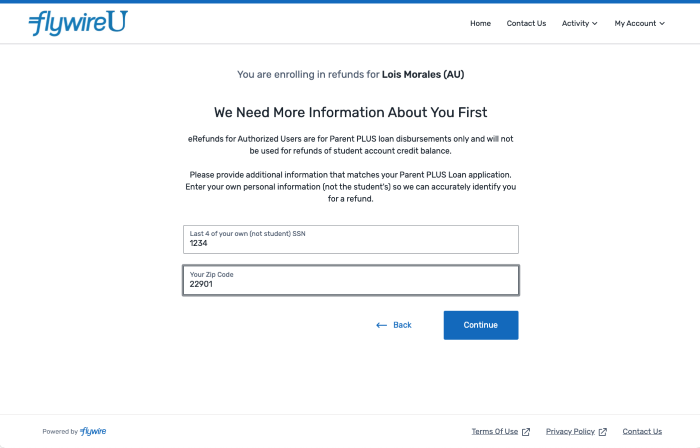Click the flywireU logo in header

pos(78,22)
